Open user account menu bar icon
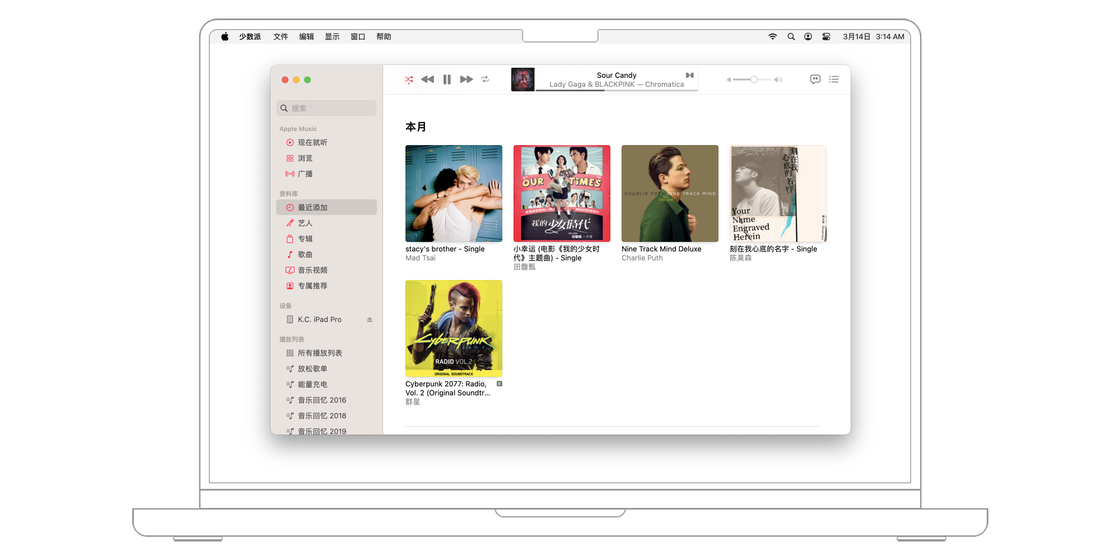This screenshot has width=1120, height=560. [808, 36]
